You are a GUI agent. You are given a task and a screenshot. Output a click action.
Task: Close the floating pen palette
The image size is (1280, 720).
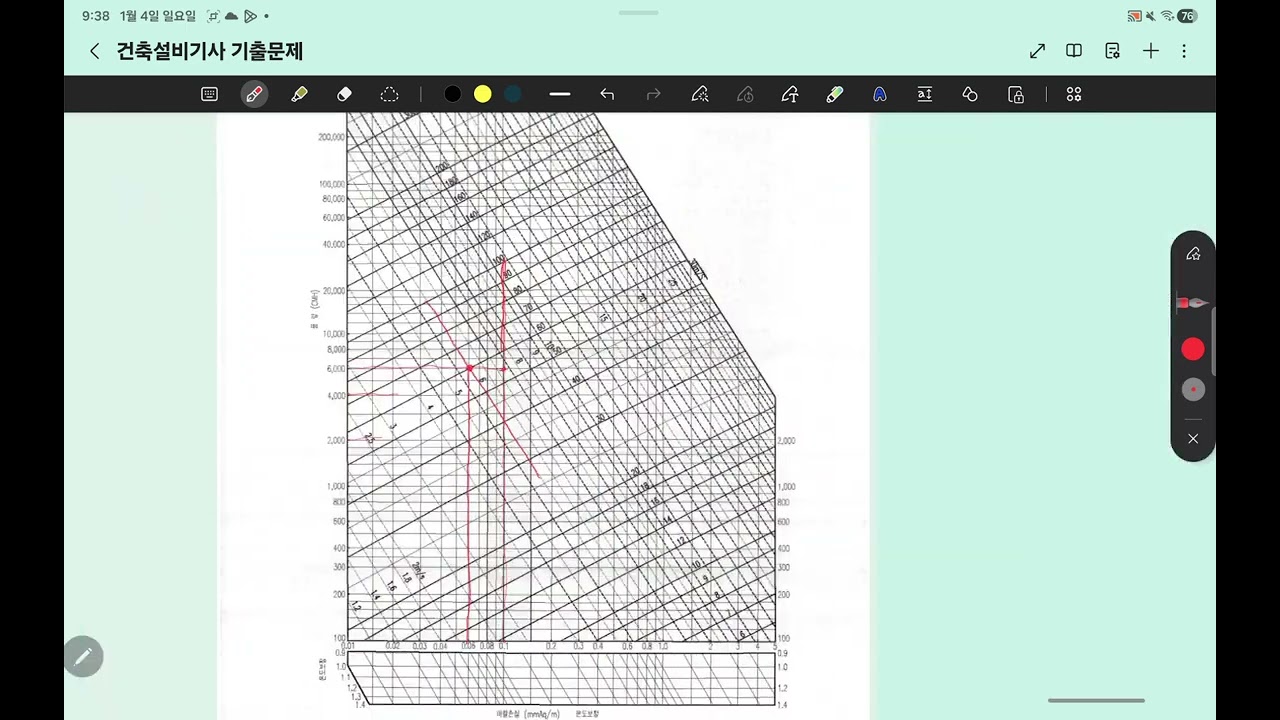(1193, 439)
